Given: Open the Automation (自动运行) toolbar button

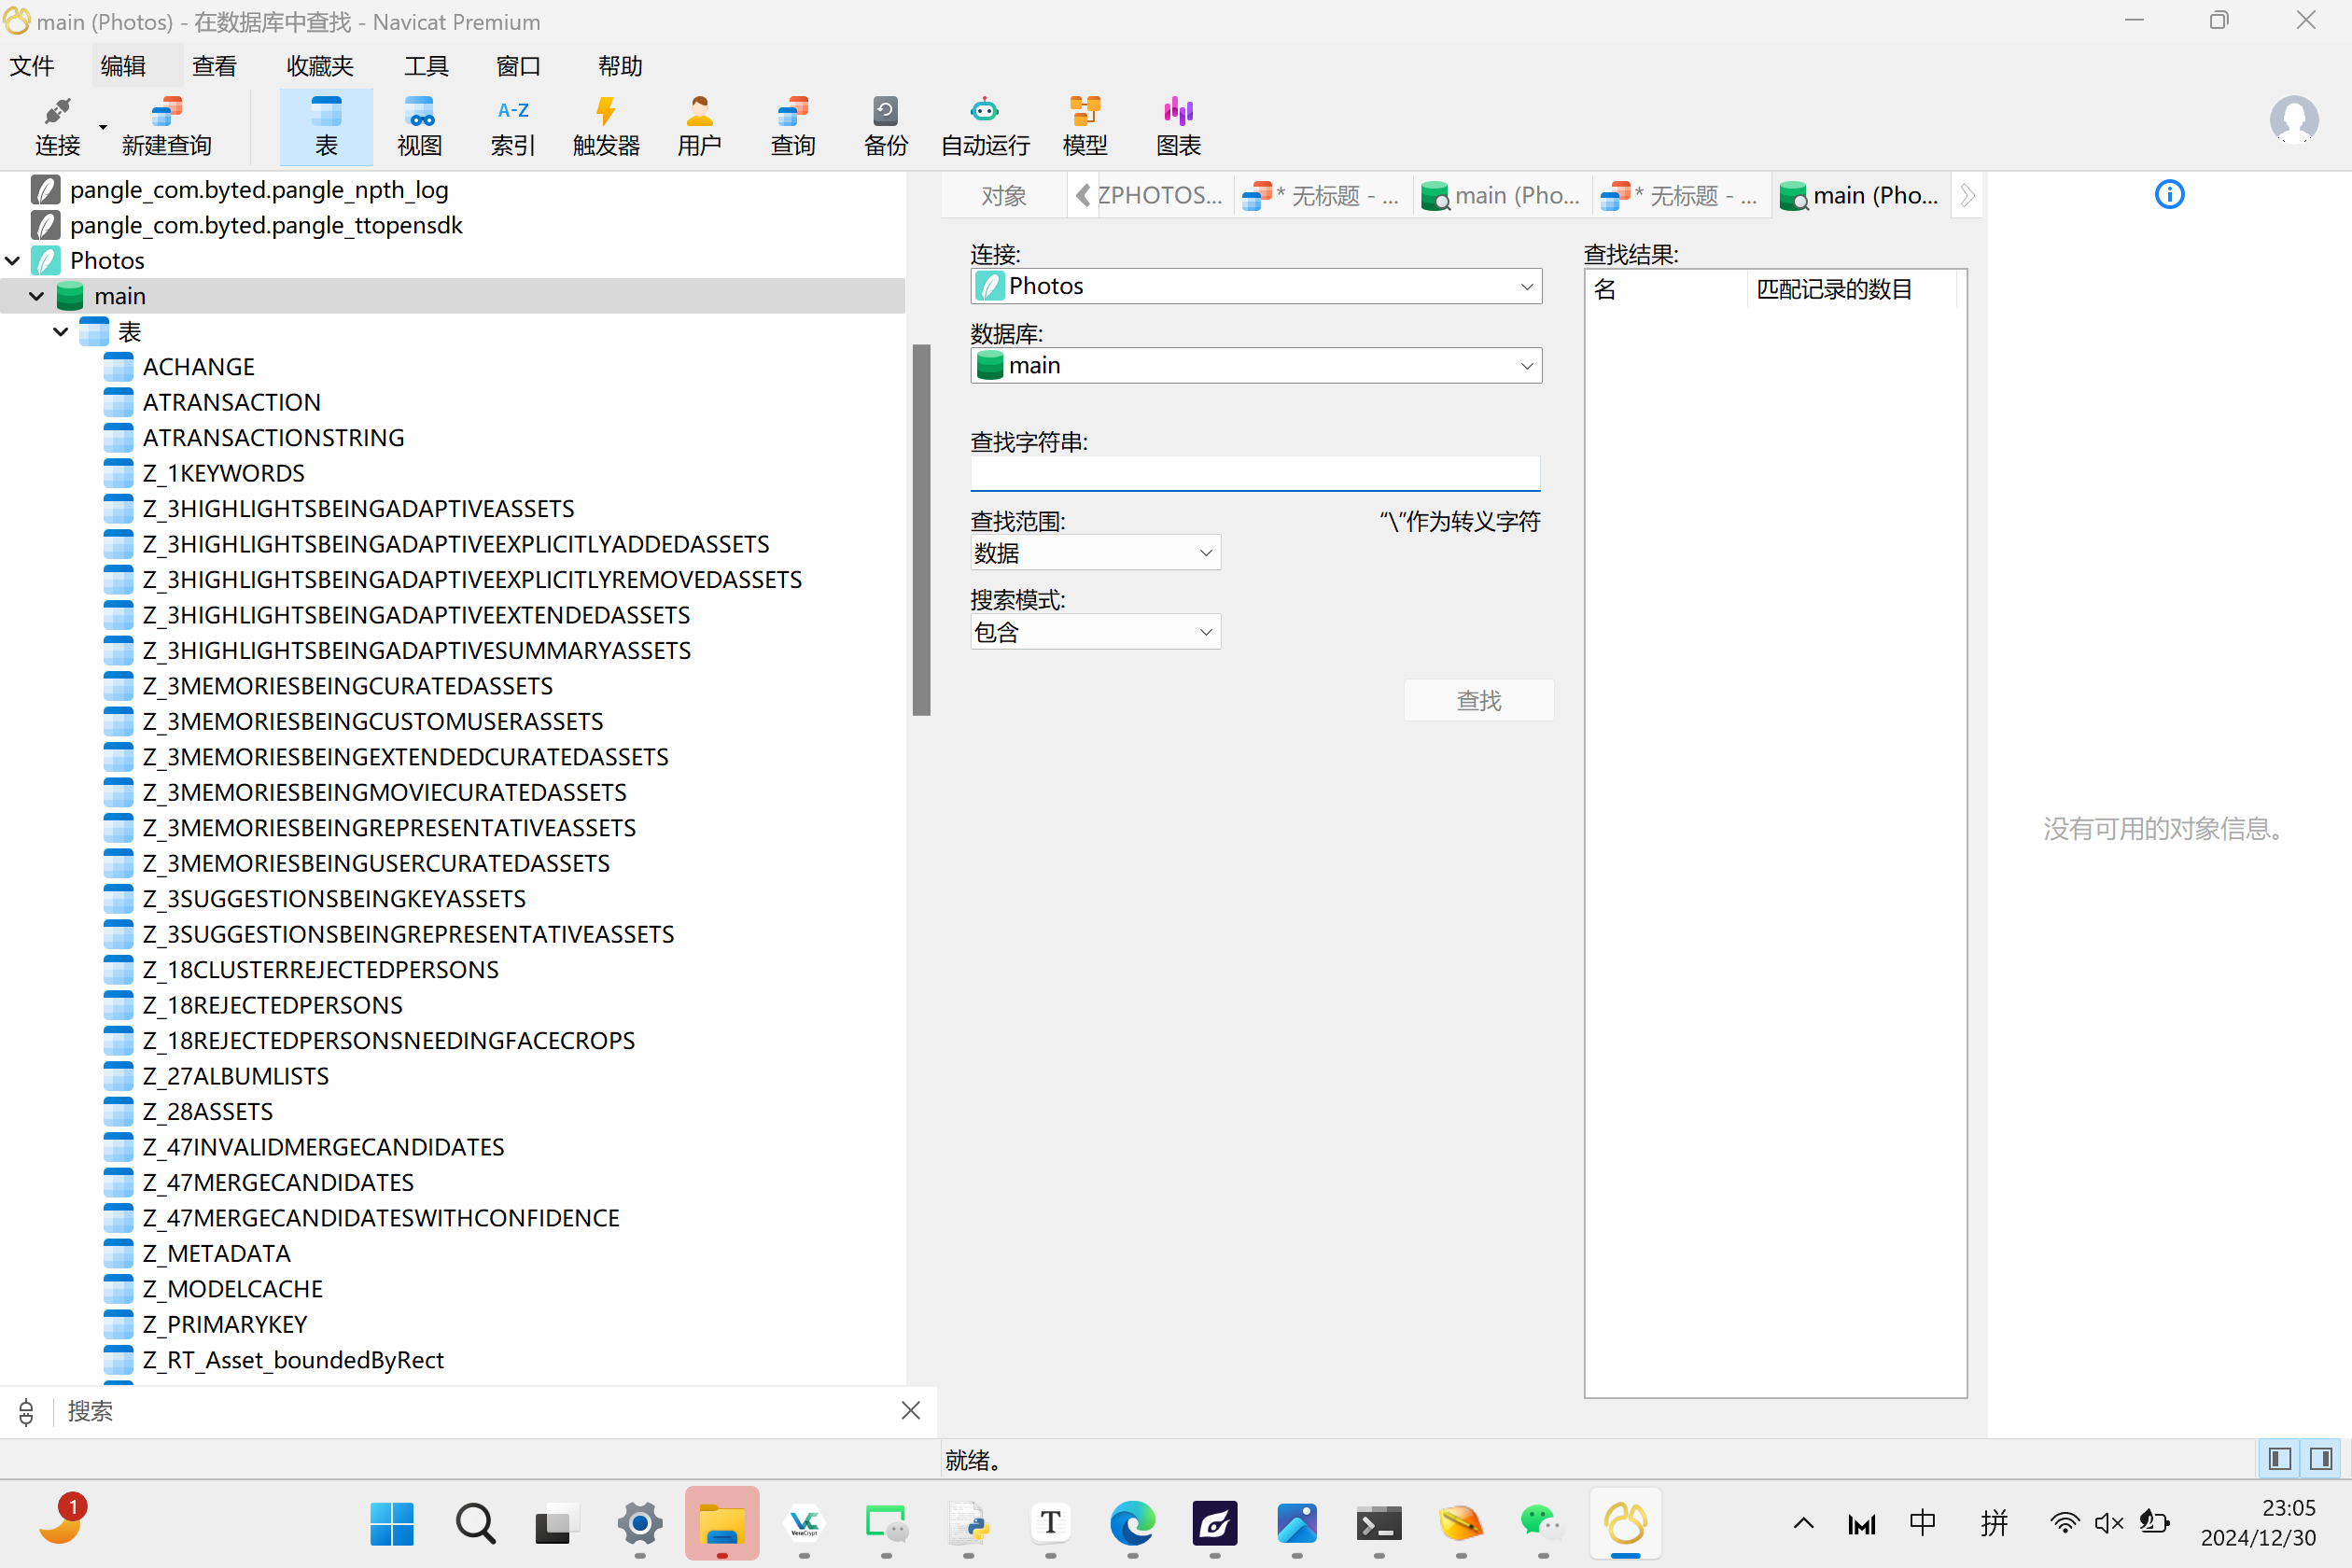Looking at the screenshot, I should 985,127.
